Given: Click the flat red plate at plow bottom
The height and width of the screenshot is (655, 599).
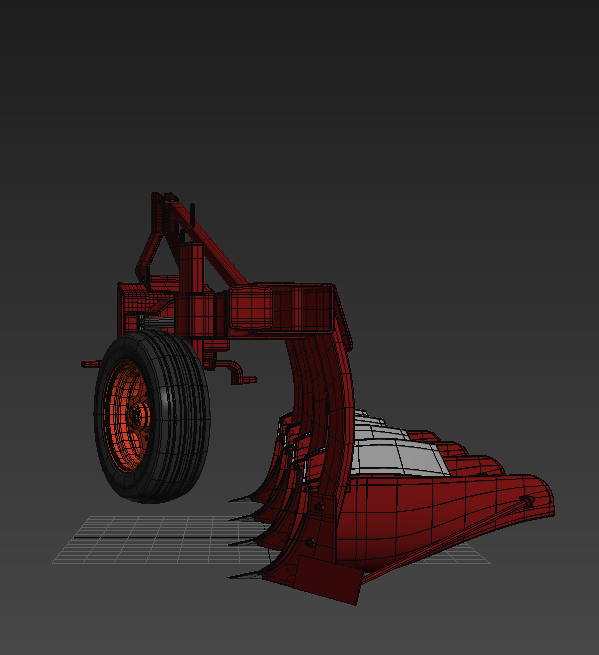Looking at the screenshot, I should pyautogui.click(x=328, y=581).
